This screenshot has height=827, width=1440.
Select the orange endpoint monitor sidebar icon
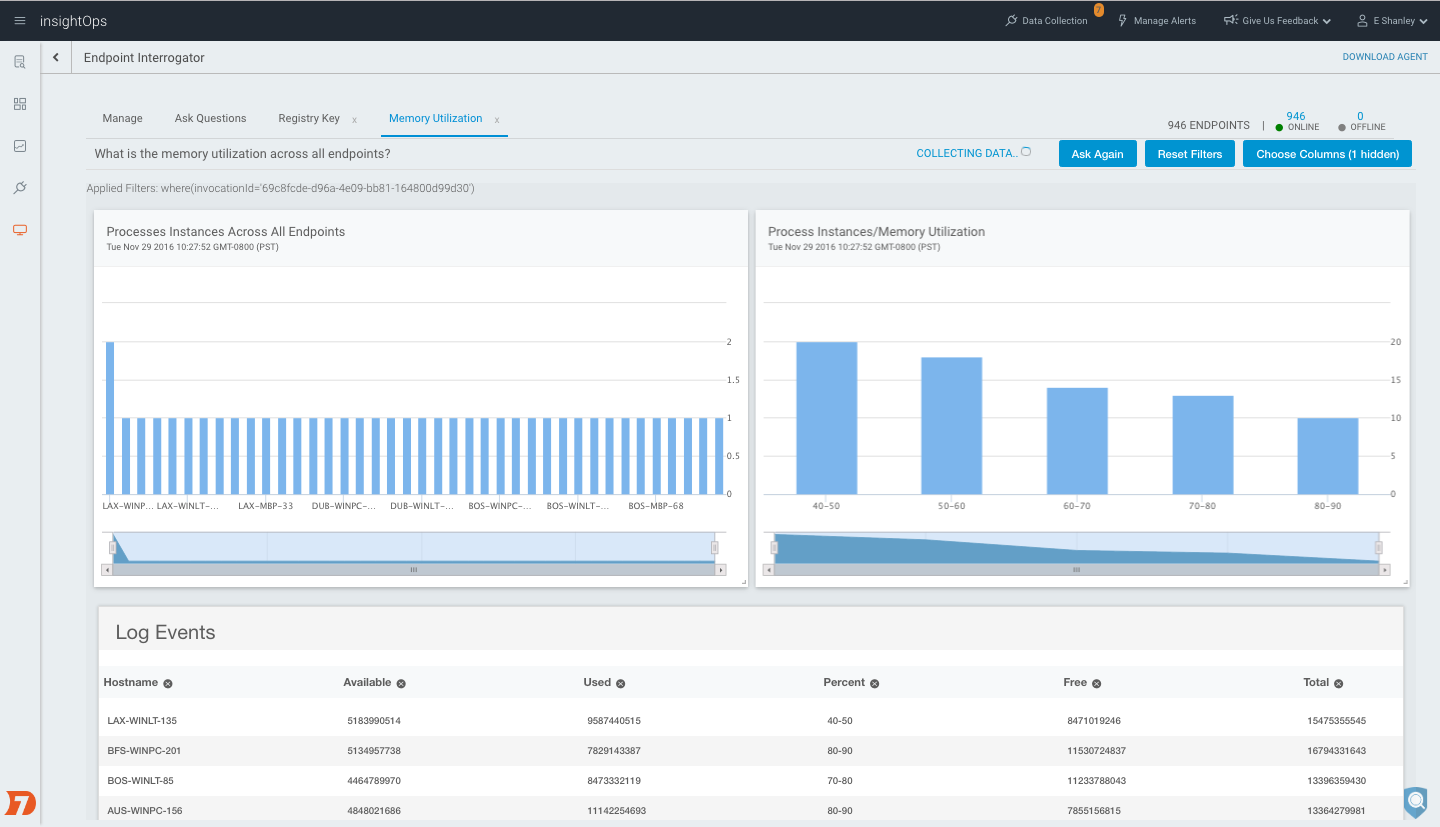point(20,230)
